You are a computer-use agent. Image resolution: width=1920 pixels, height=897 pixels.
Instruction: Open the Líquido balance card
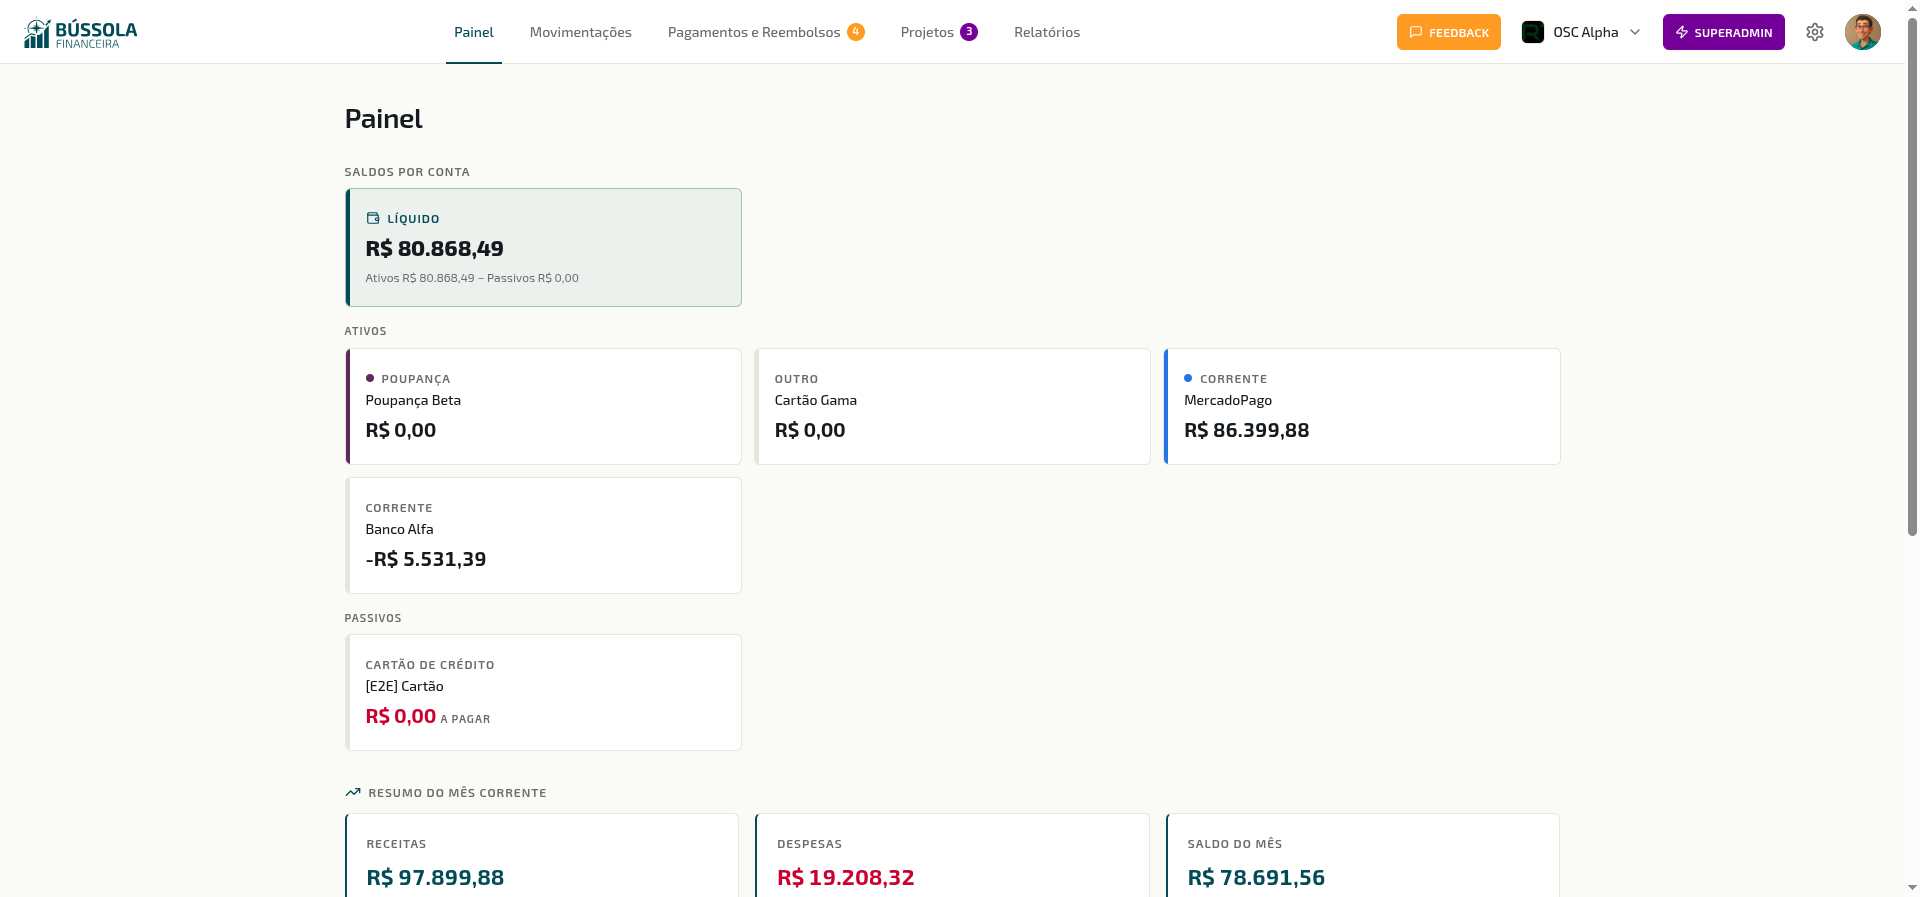click(x=543, y=247)
